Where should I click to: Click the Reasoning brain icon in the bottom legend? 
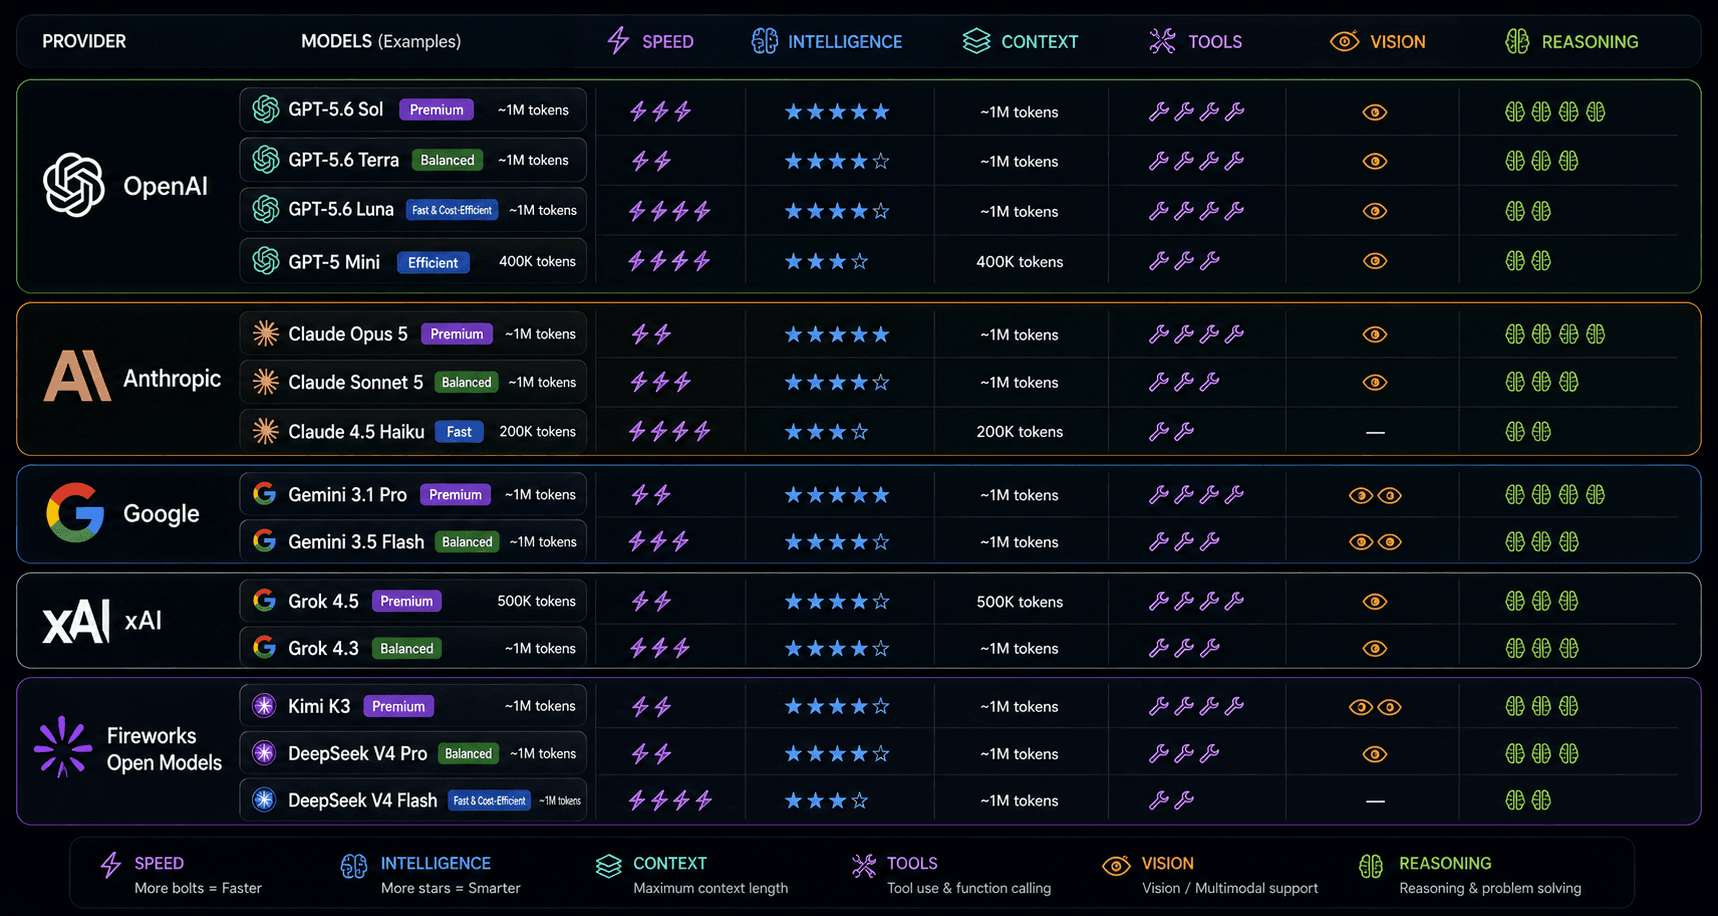coord(1371,866)
